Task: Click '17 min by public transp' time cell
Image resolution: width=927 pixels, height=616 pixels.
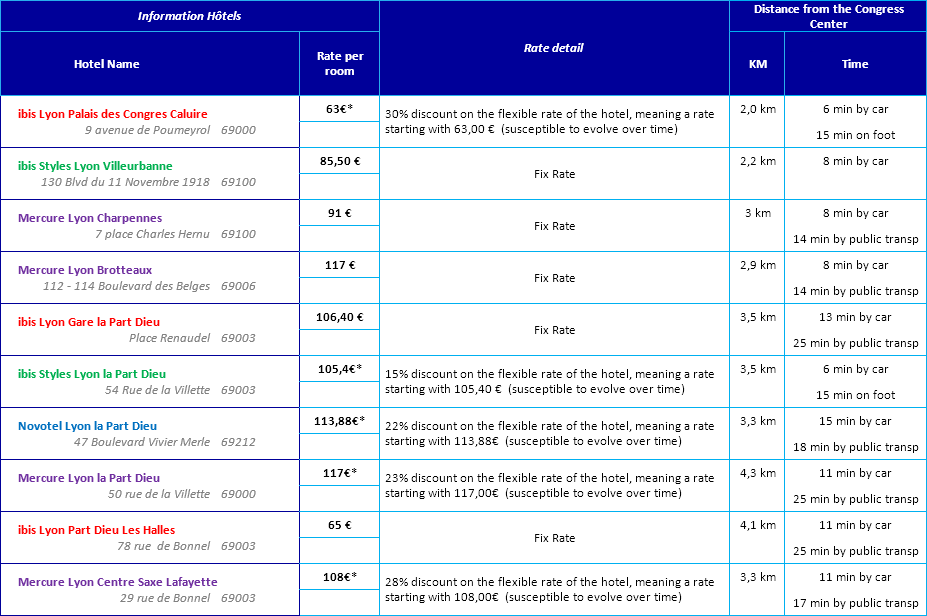Action: [855, 603]
